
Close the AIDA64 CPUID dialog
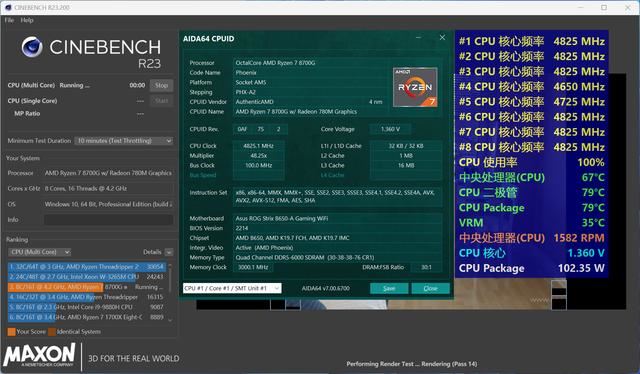[442, 38]
